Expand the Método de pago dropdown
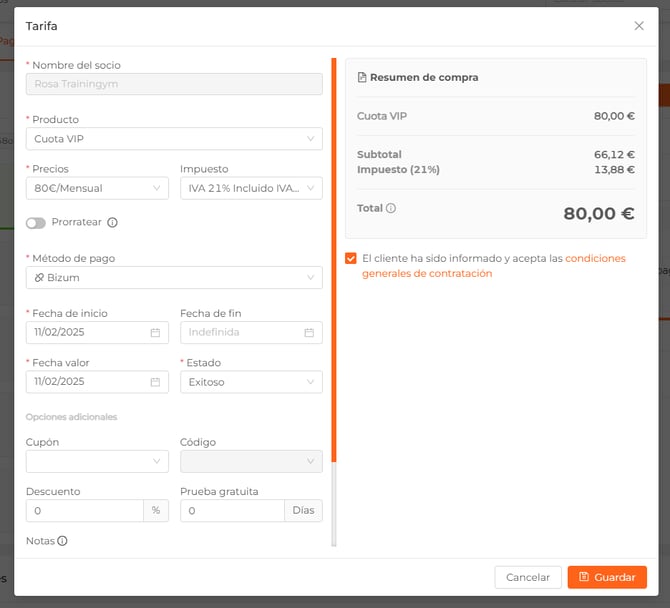The image size is (670, 608). pyautogui.click(x=174, y=277)
